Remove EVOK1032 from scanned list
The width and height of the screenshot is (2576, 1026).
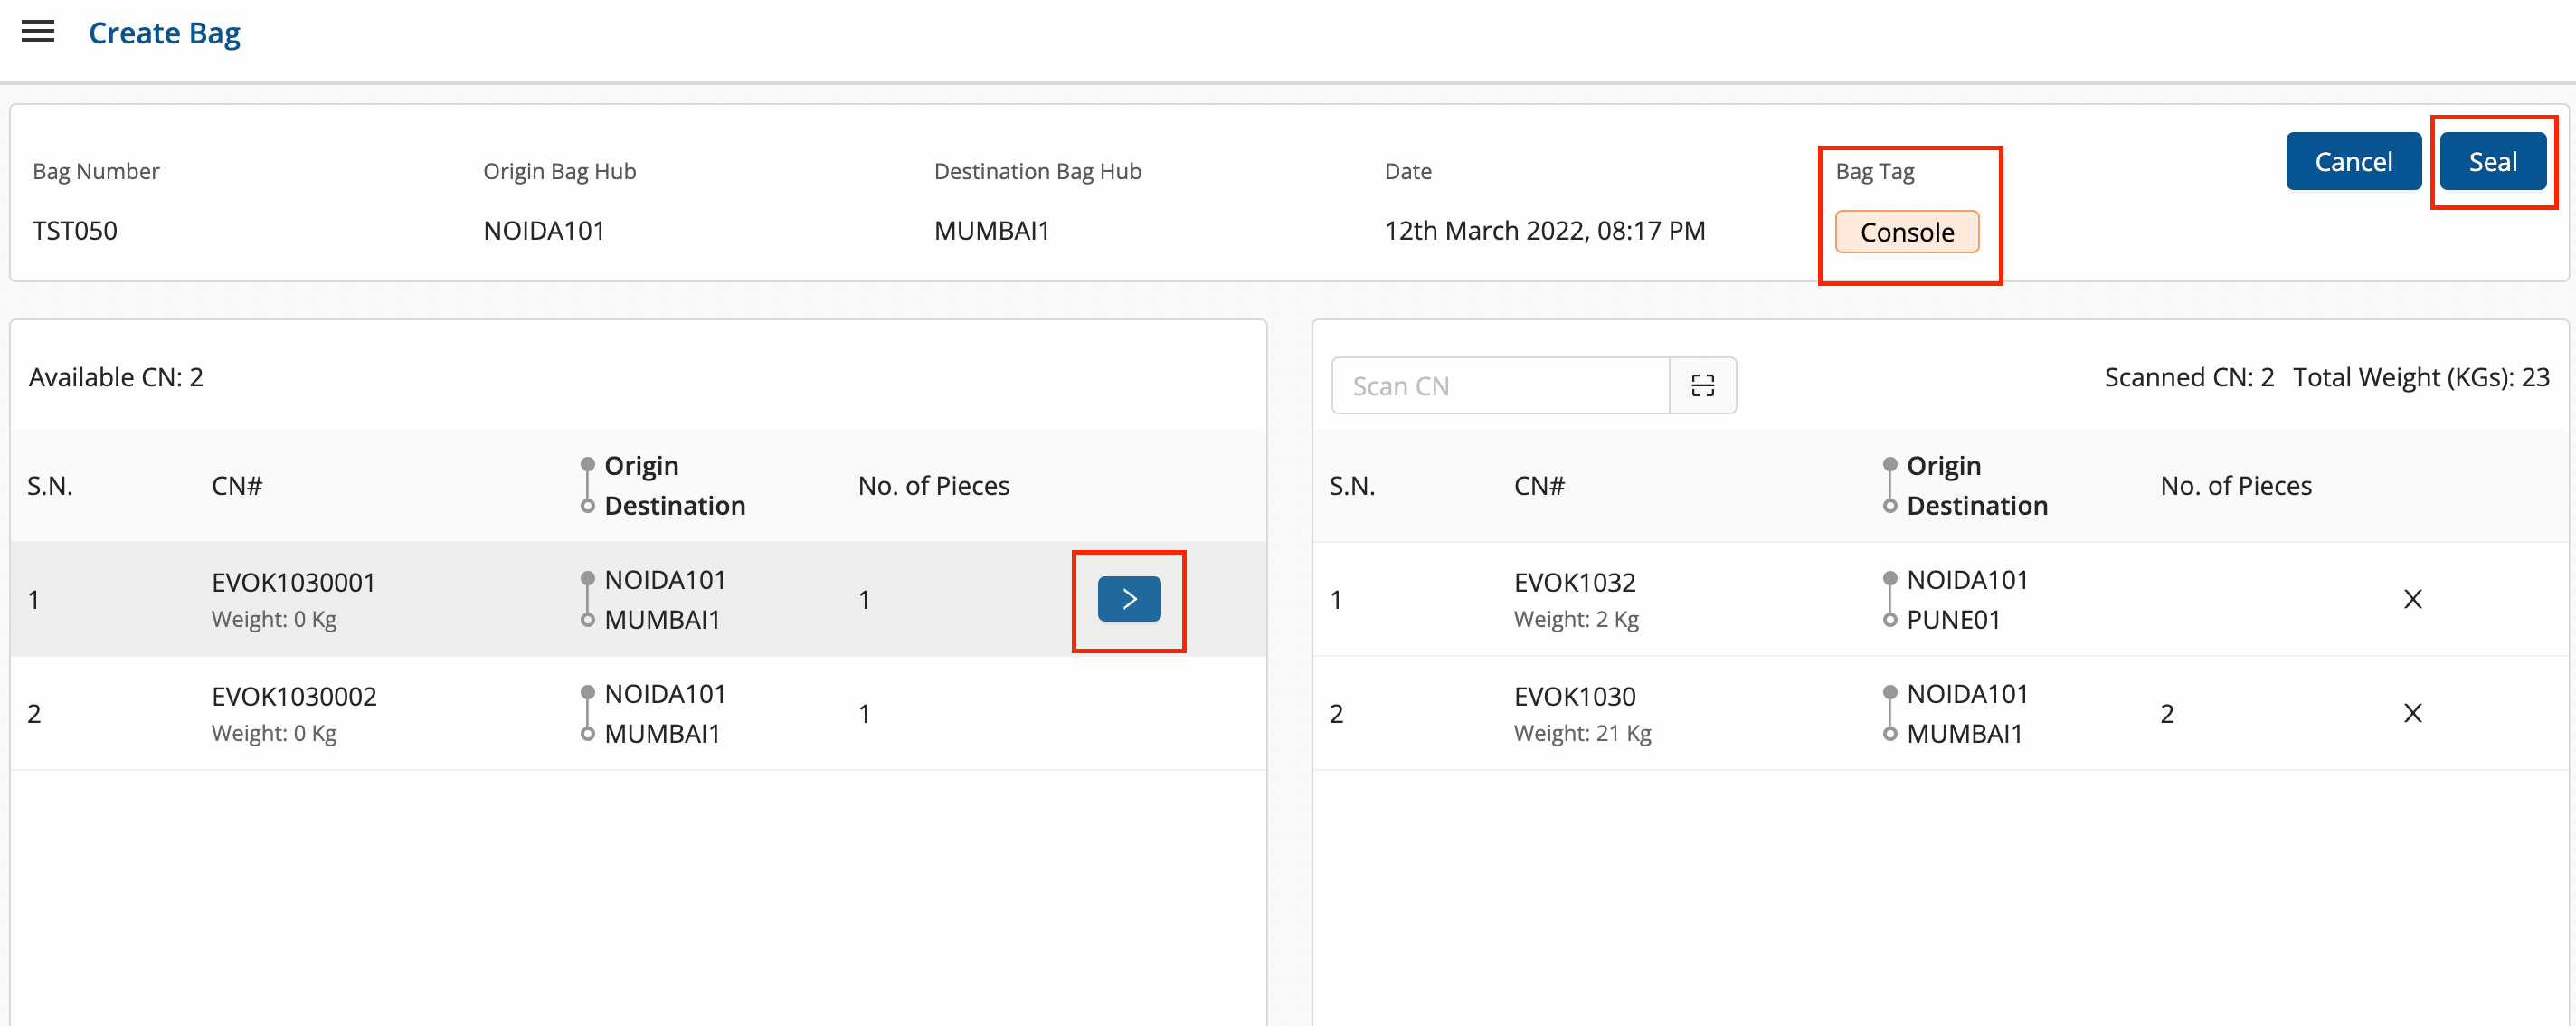[2412, 599]
